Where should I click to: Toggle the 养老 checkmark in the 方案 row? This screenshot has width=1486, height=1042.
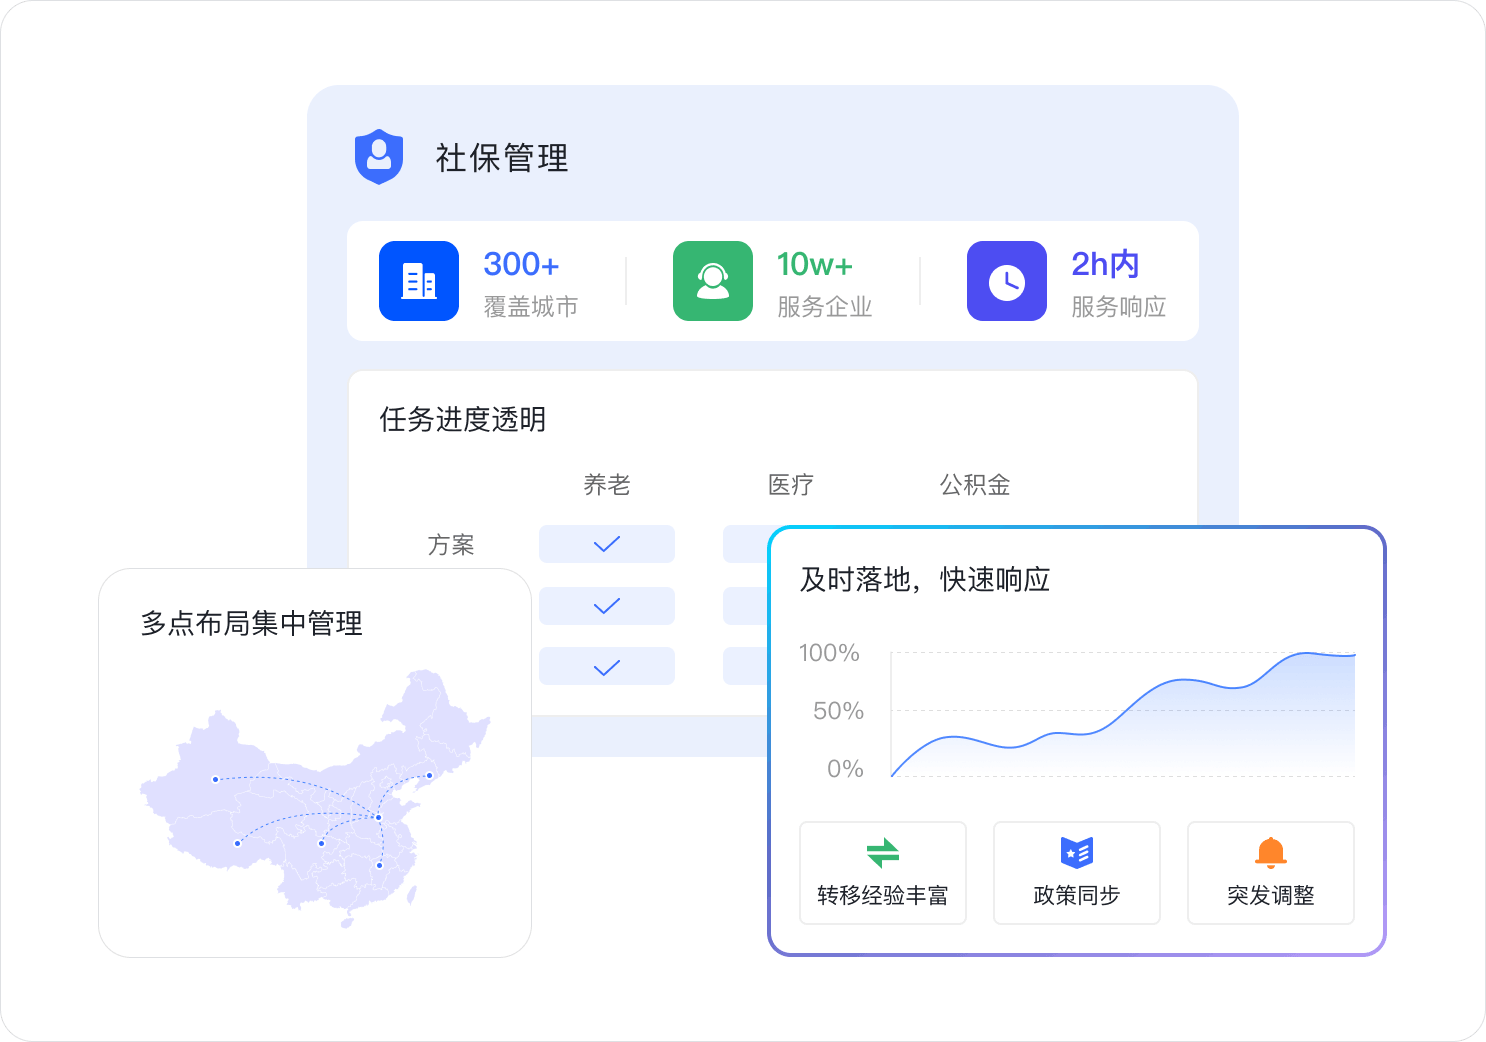pyautogui.click(x=607, y=544)
